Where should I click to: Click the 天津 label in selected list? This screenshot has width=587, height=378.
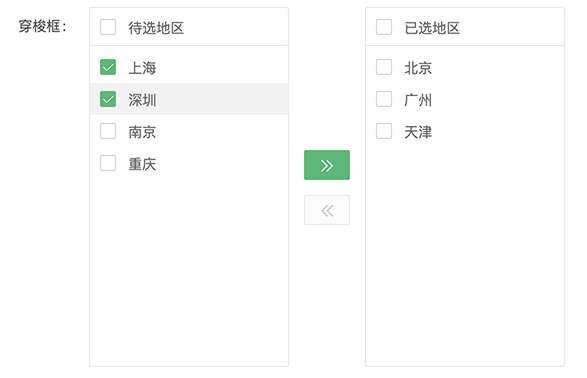(418, 132)
